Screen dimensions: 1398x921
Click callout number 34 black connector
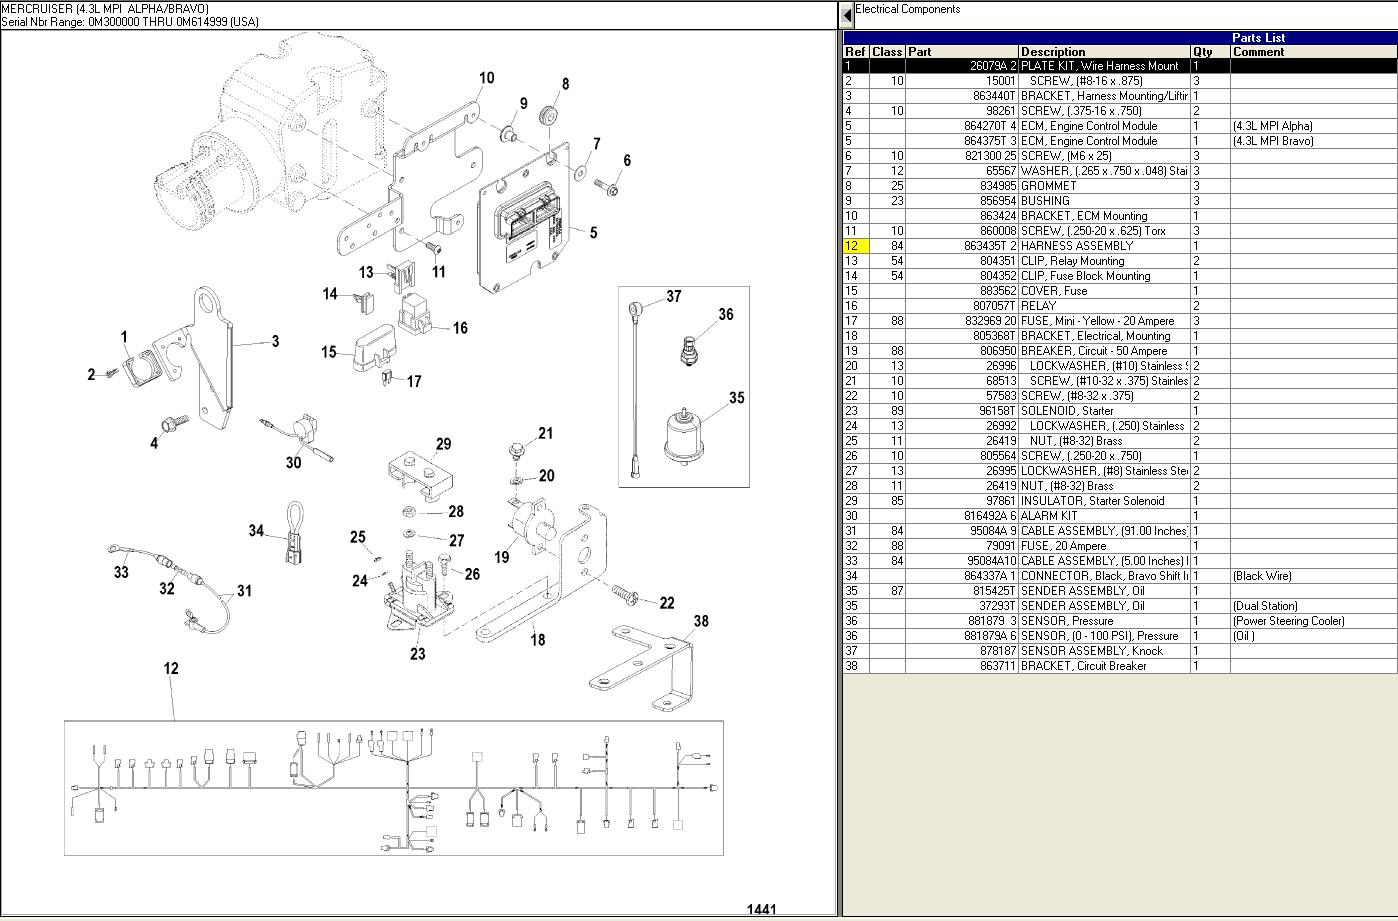coord(256,531)
